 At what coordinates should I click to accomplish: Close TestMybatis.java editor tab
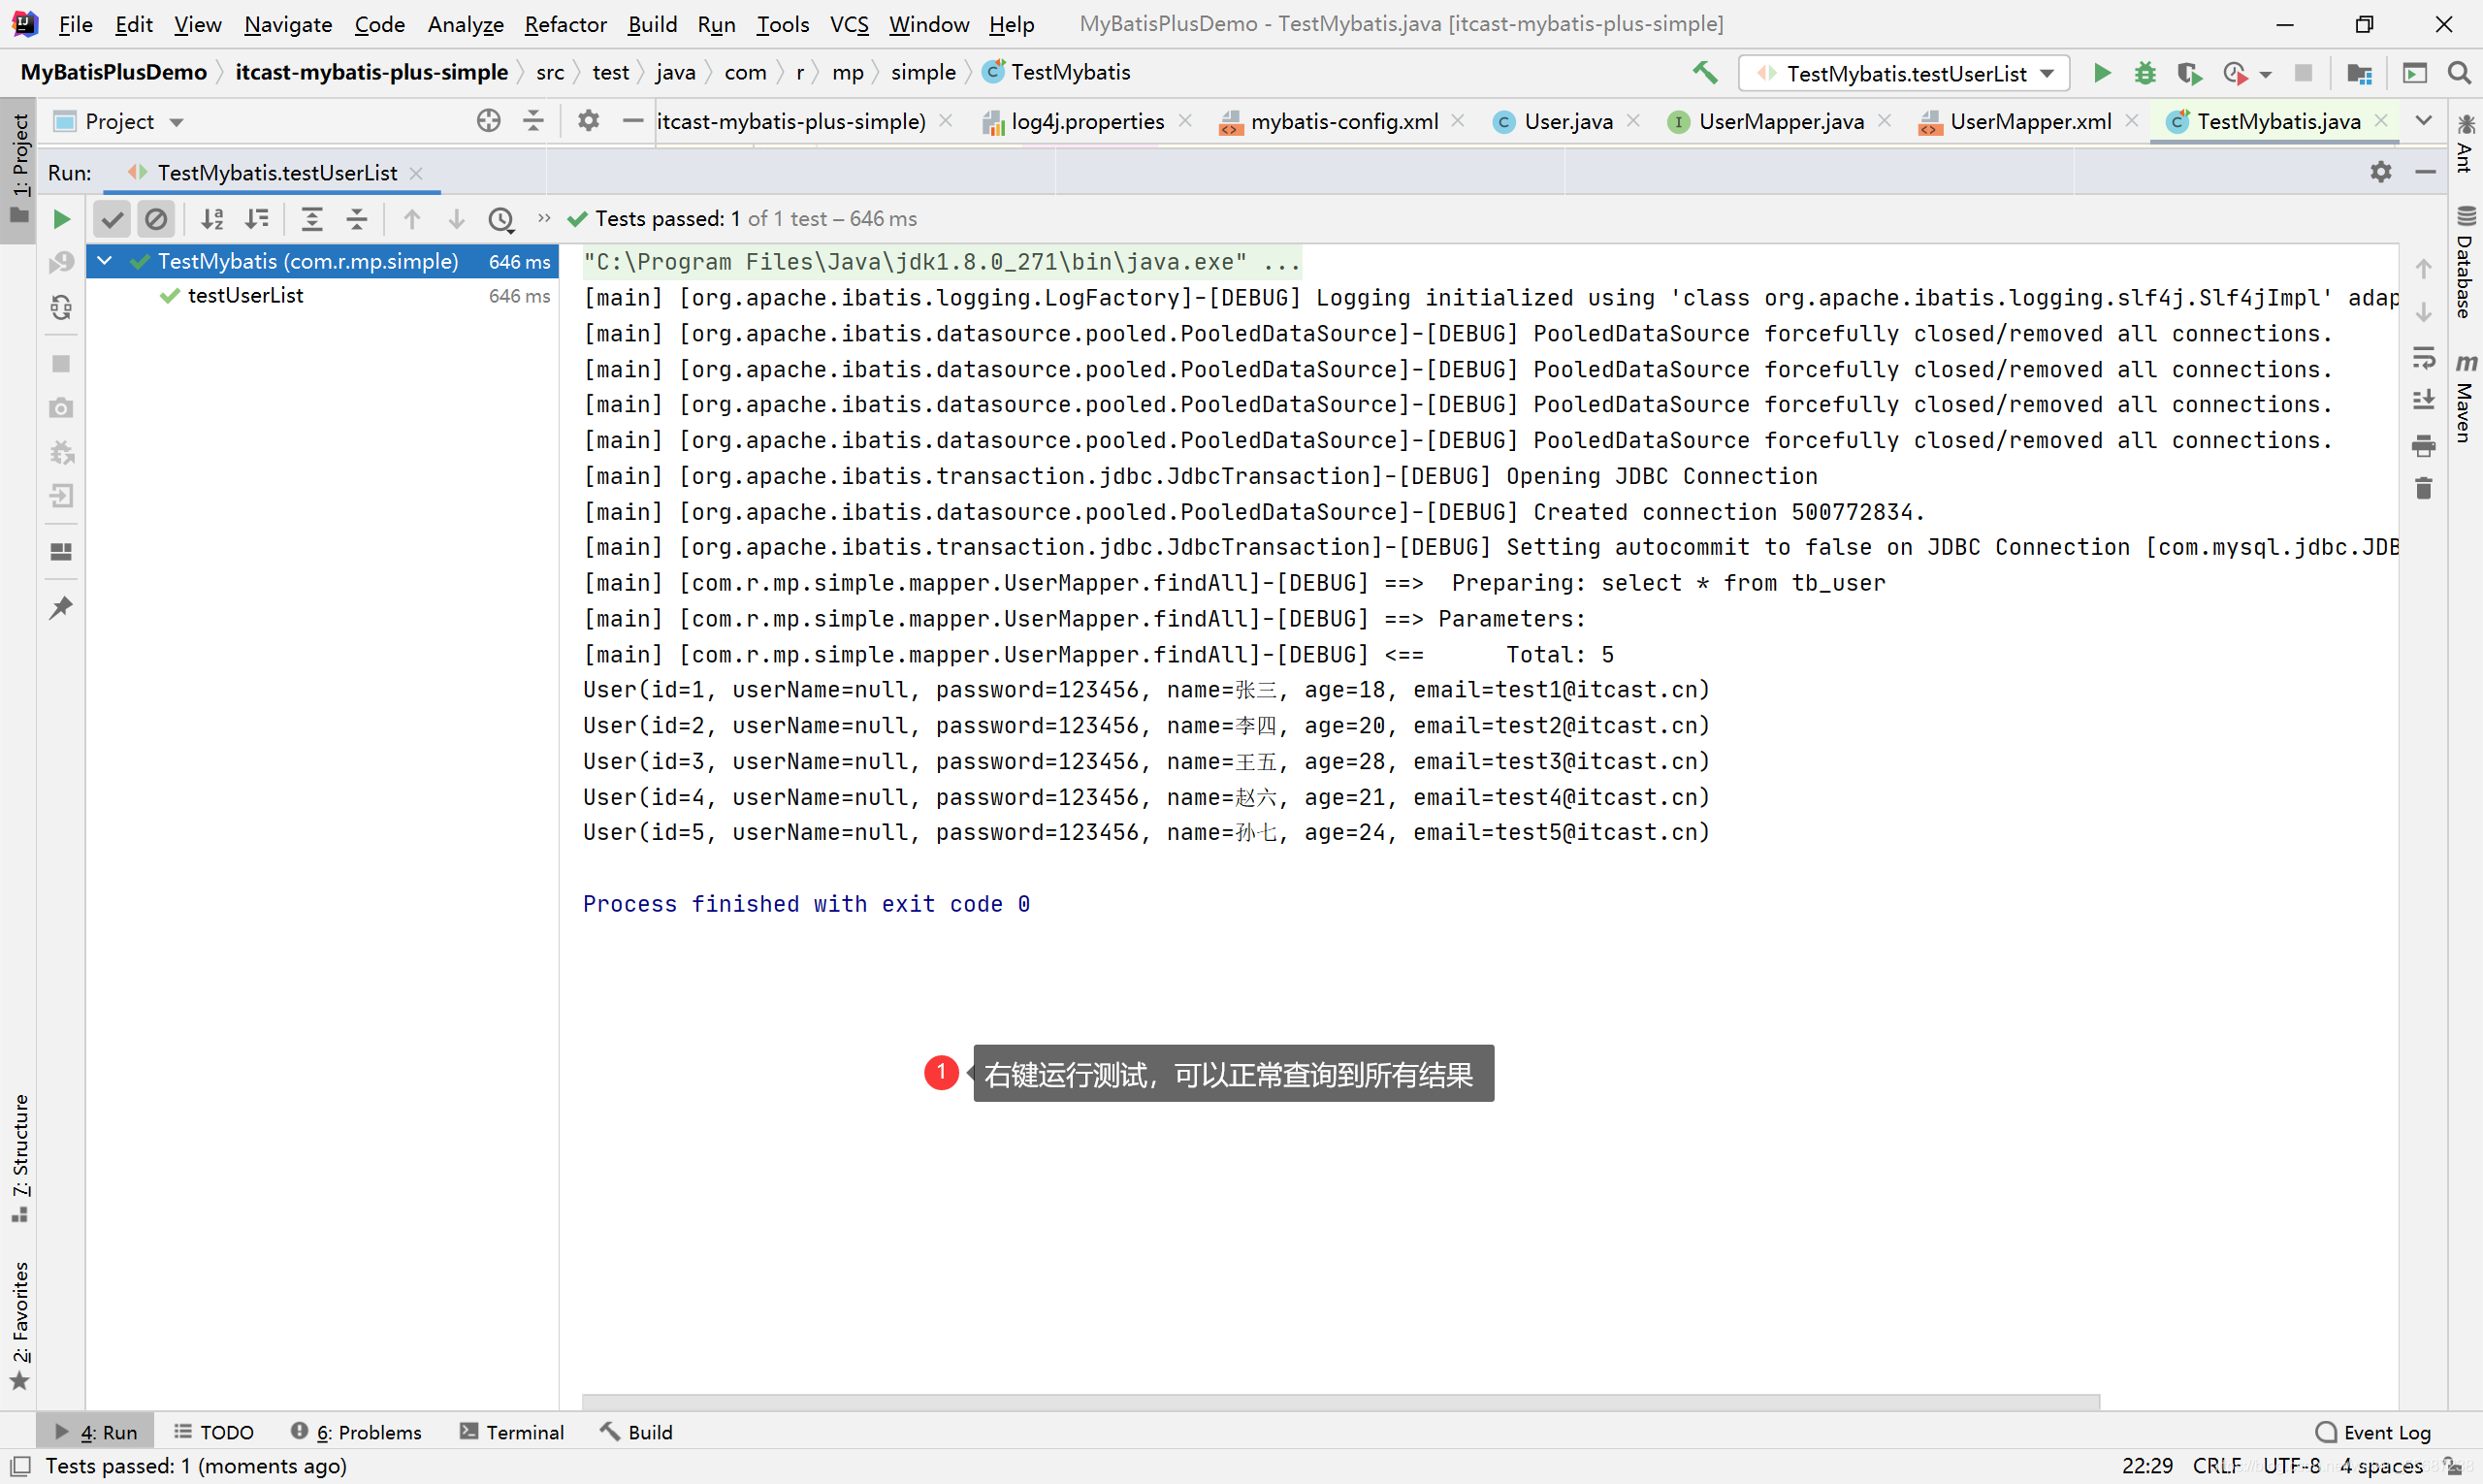[x=2381, y=121]
